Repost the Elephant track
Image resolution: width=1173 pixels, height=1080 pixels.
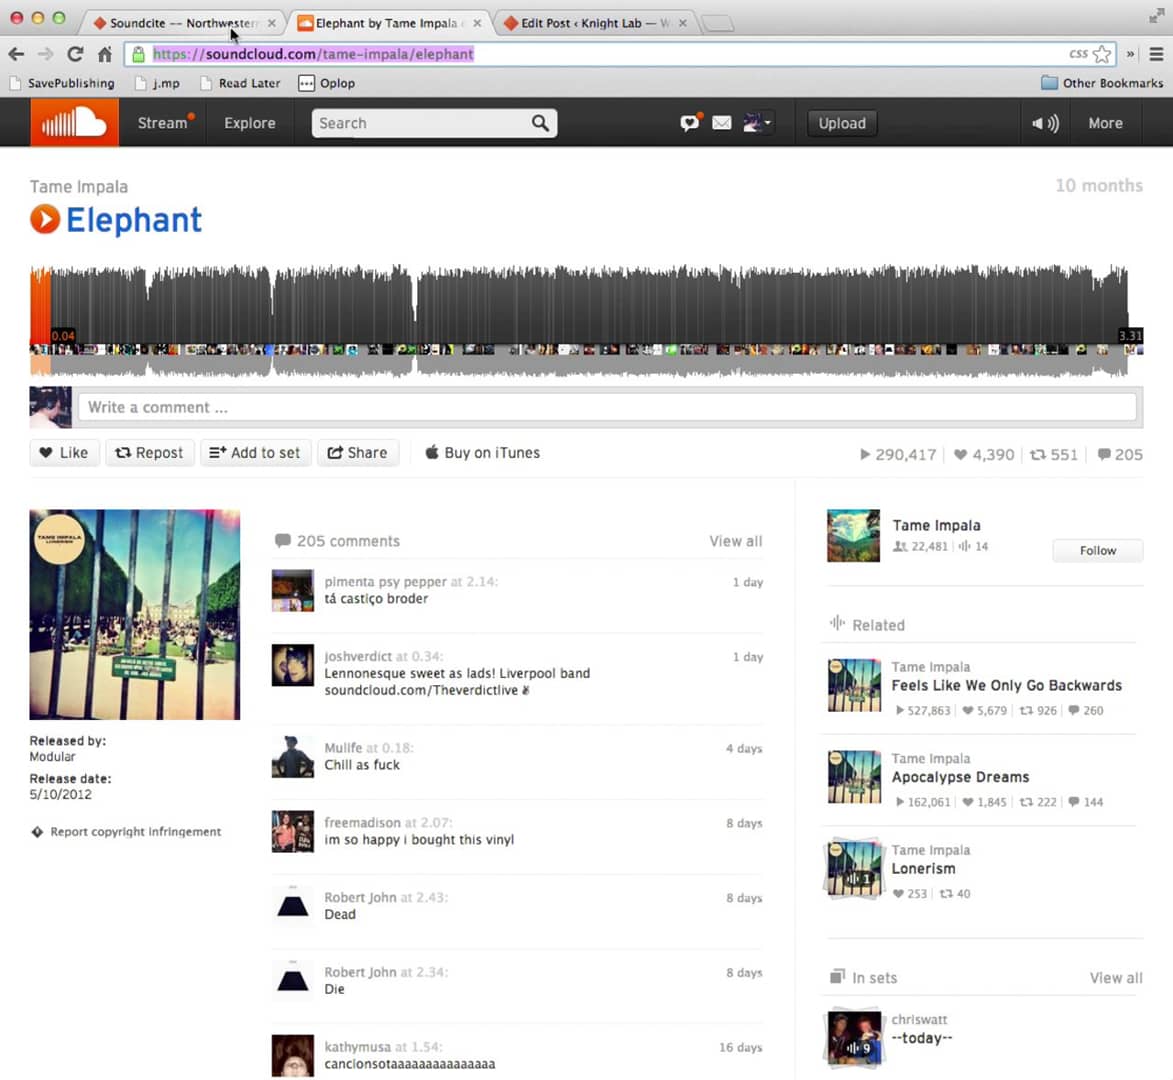click(x=150, y=452)
